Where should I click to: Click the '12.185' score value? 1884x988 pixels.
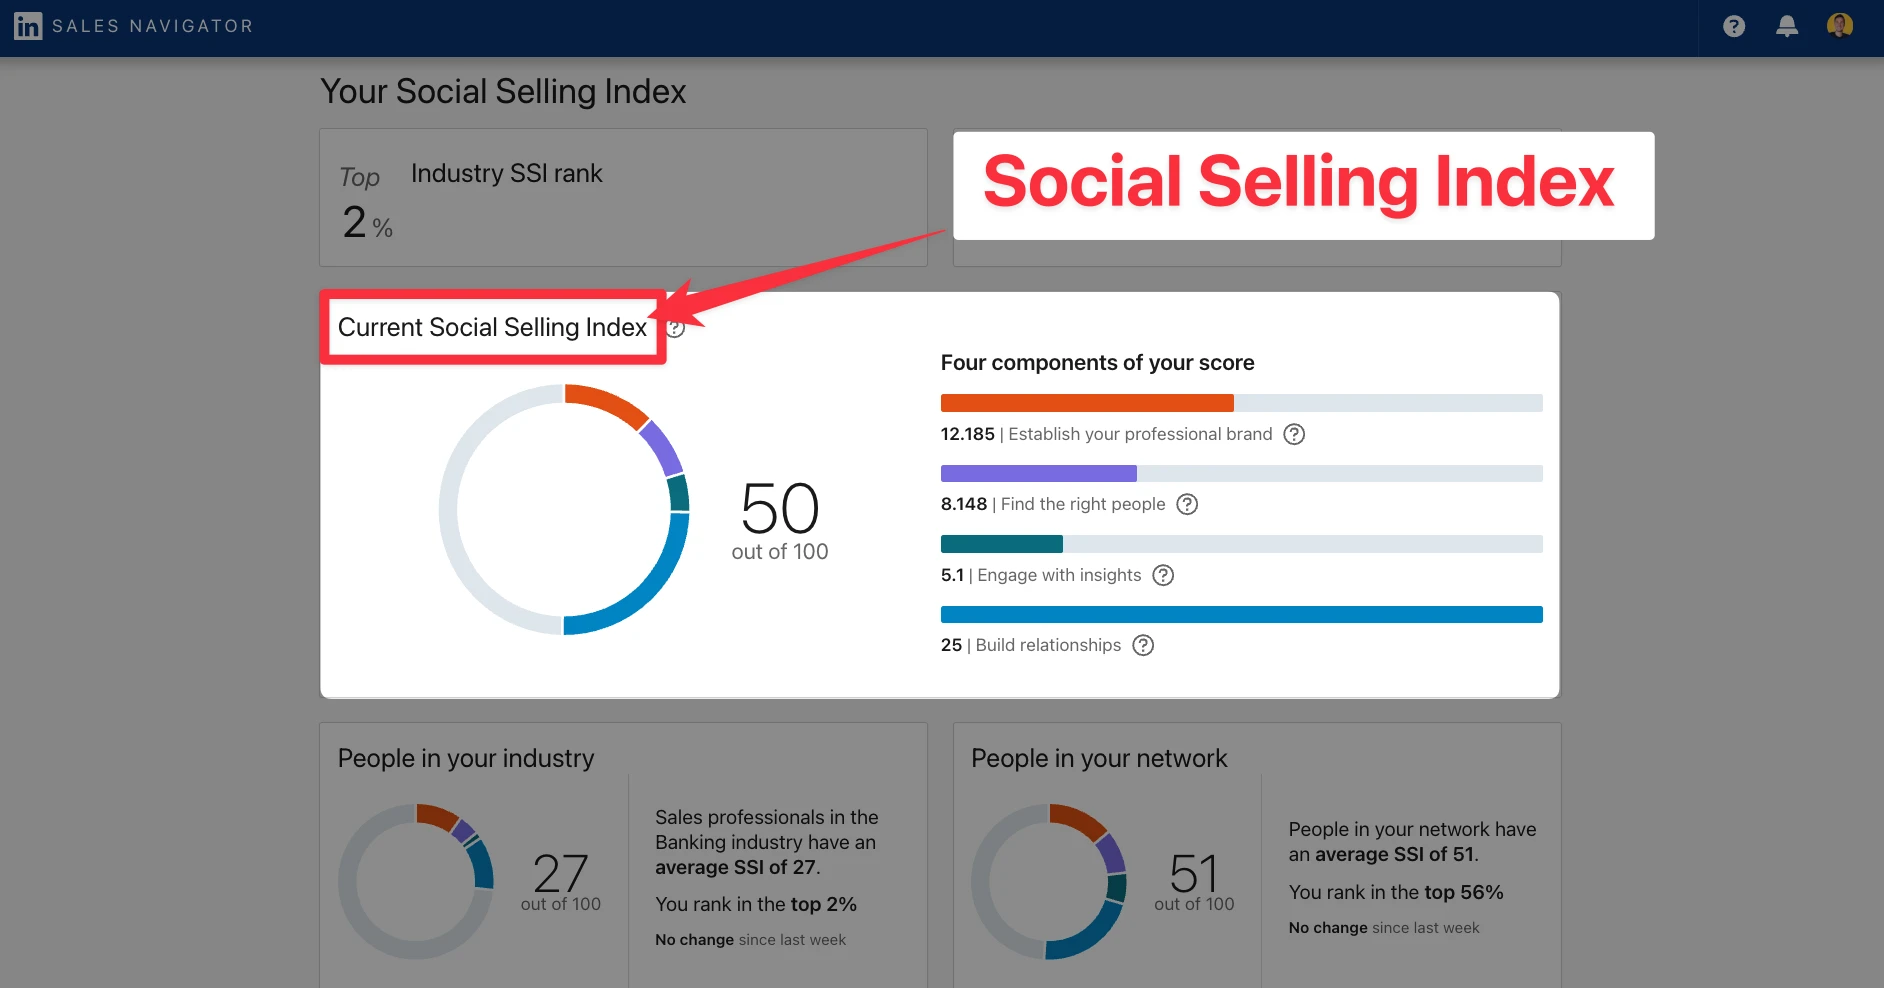pyautogui.click(x=967, y=434)
